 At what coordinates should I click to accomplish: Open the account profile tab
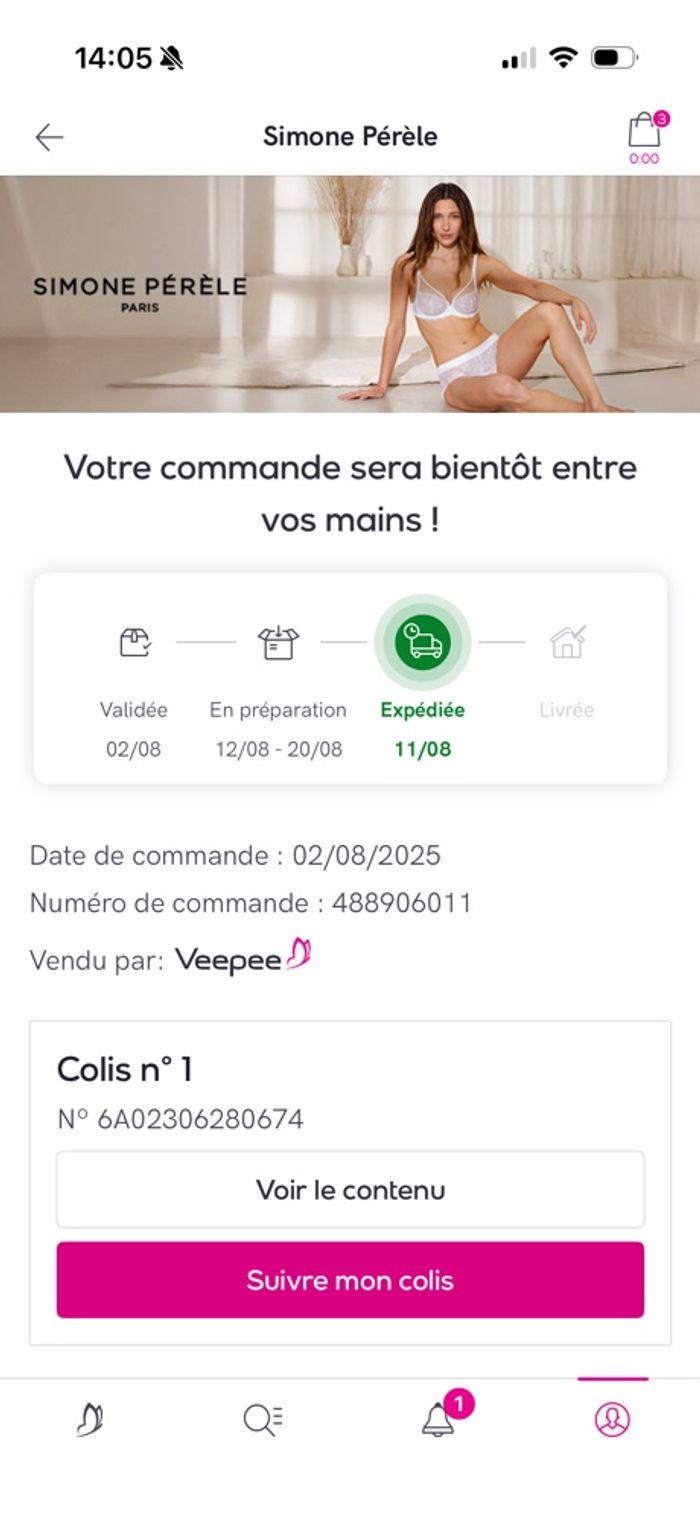point(612,1420)
